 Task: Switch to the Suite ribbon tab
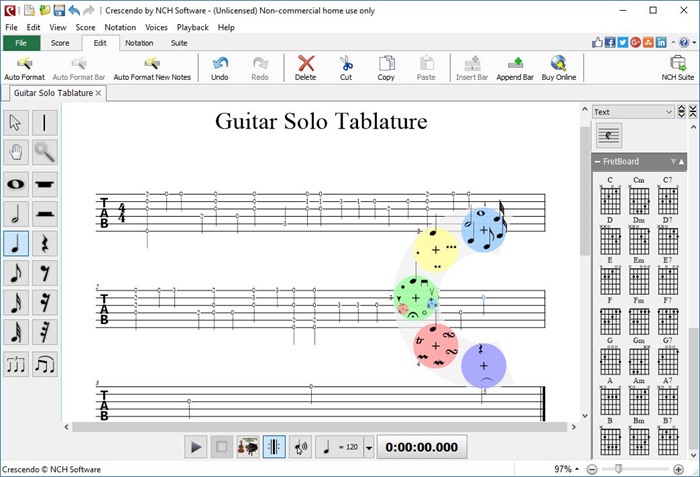click(179, 43)
